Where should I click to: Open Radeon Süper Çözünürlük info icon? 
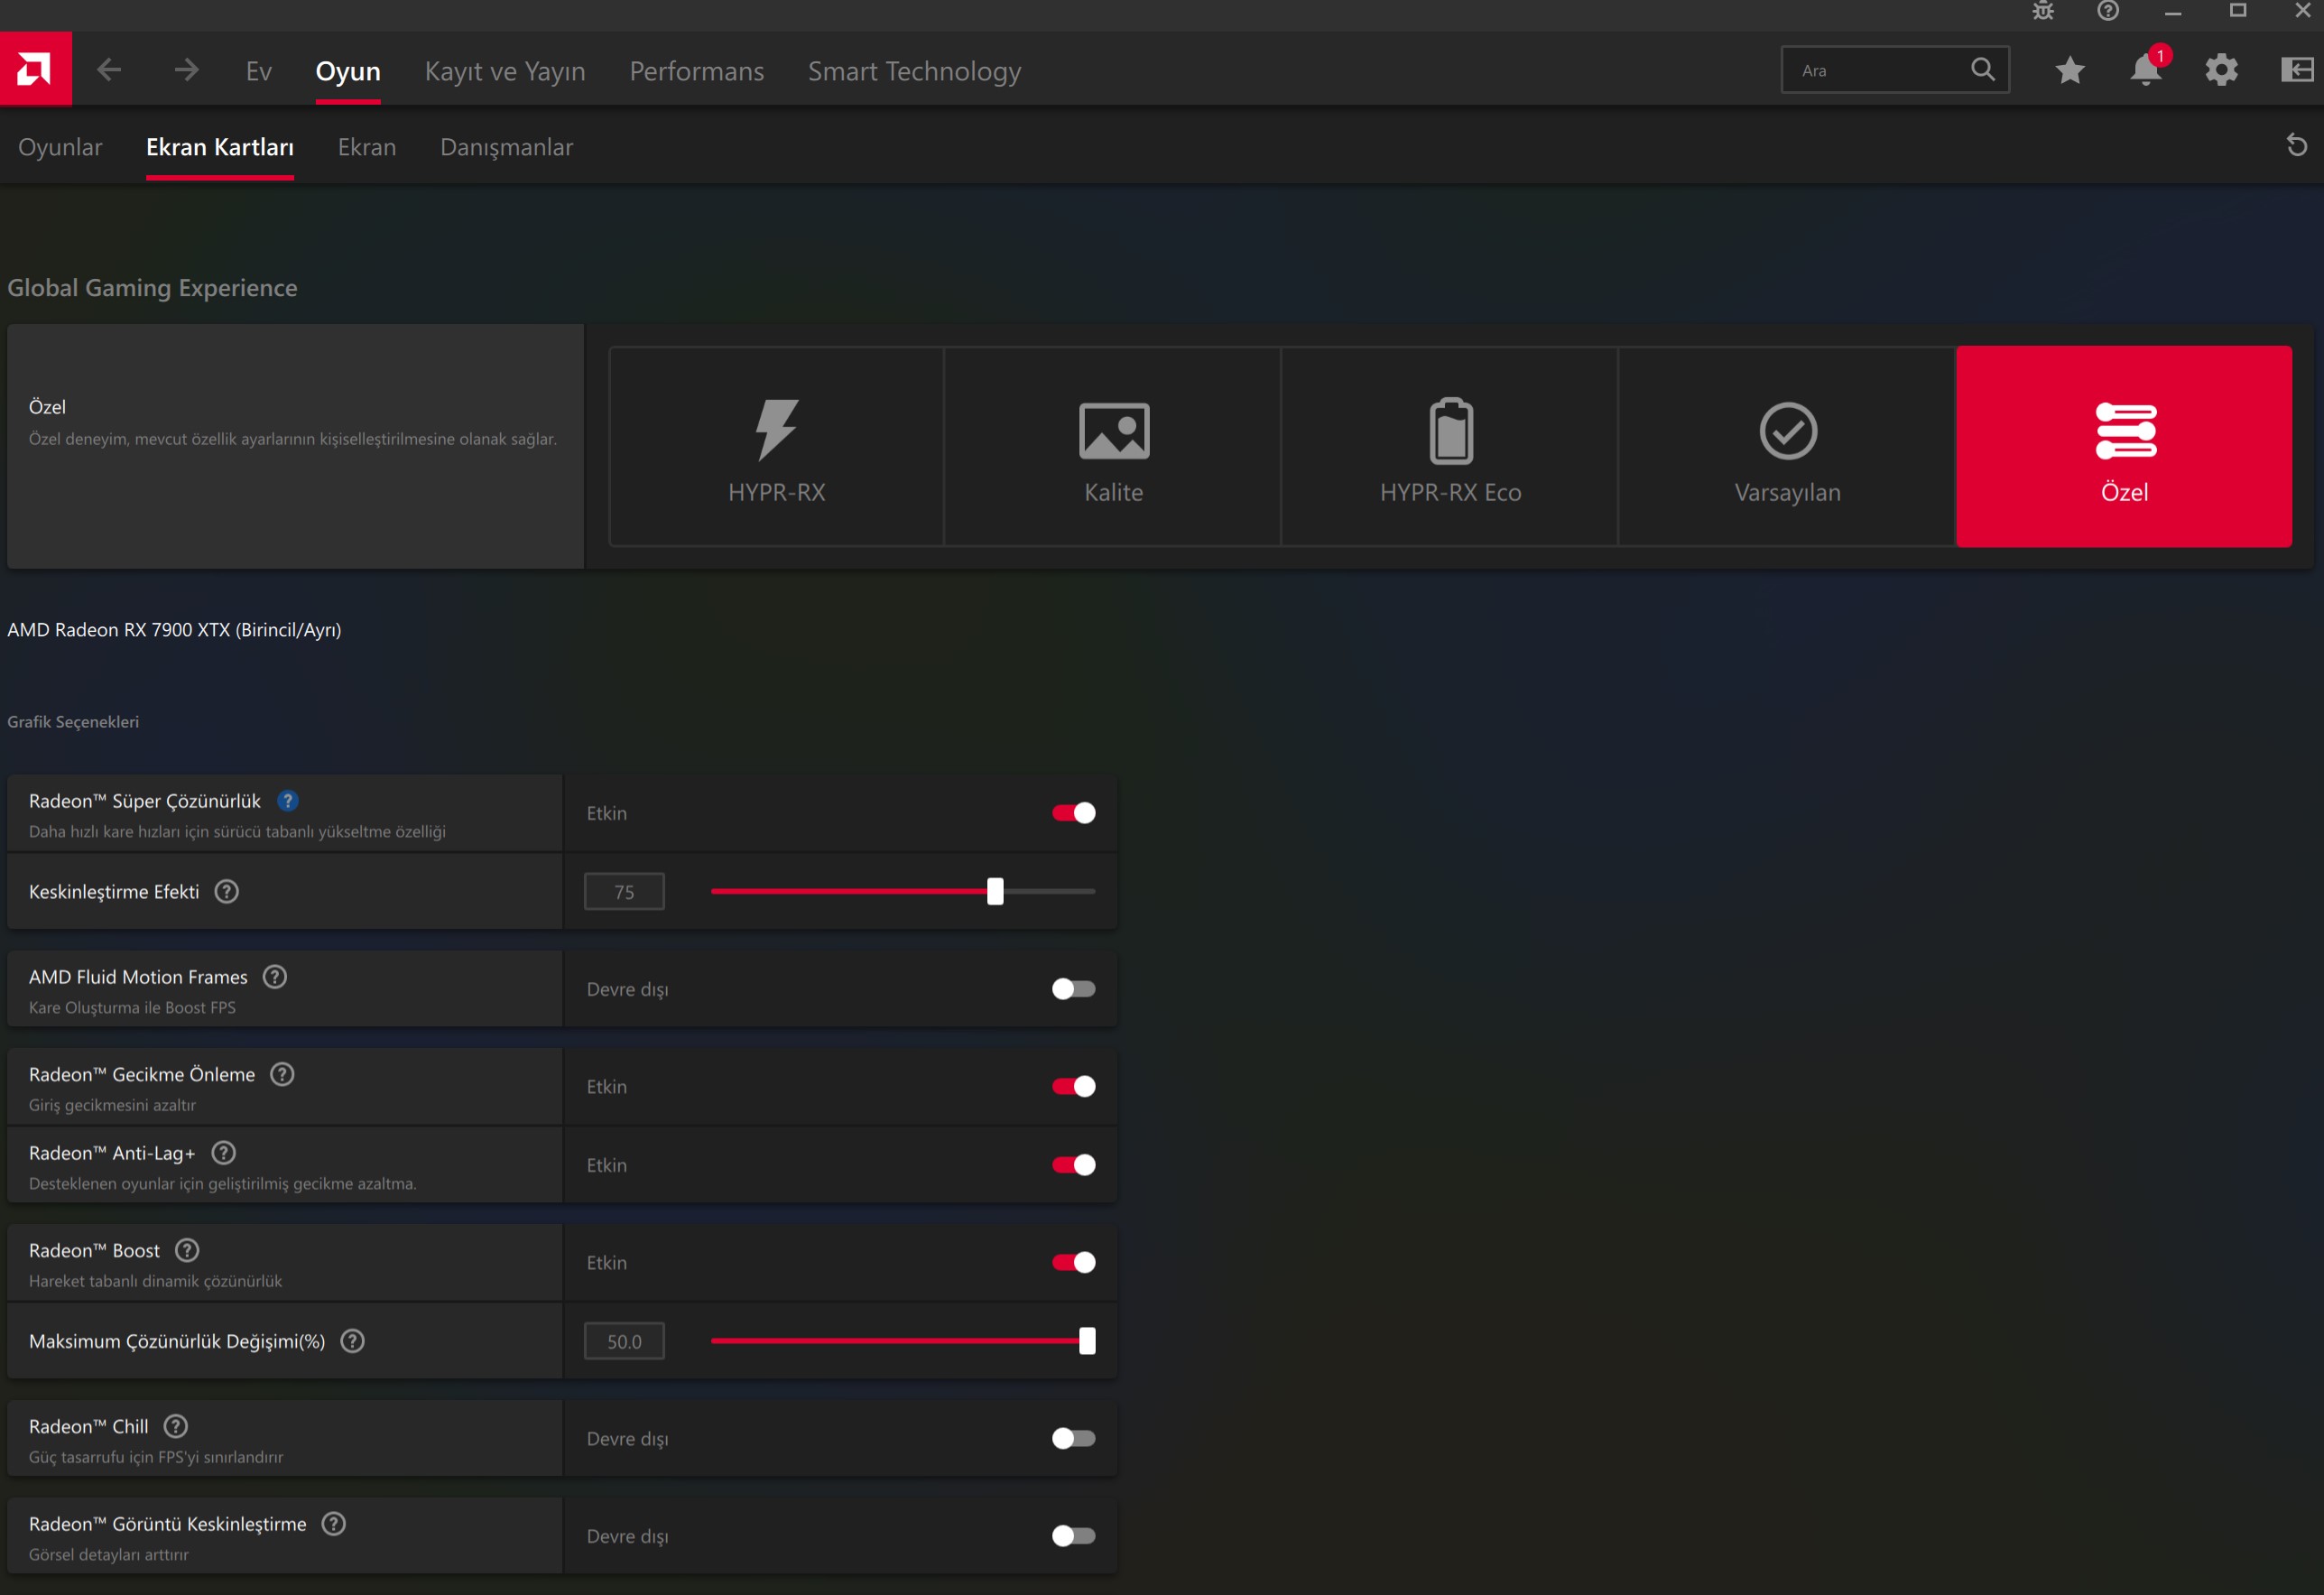coord(288,801)
